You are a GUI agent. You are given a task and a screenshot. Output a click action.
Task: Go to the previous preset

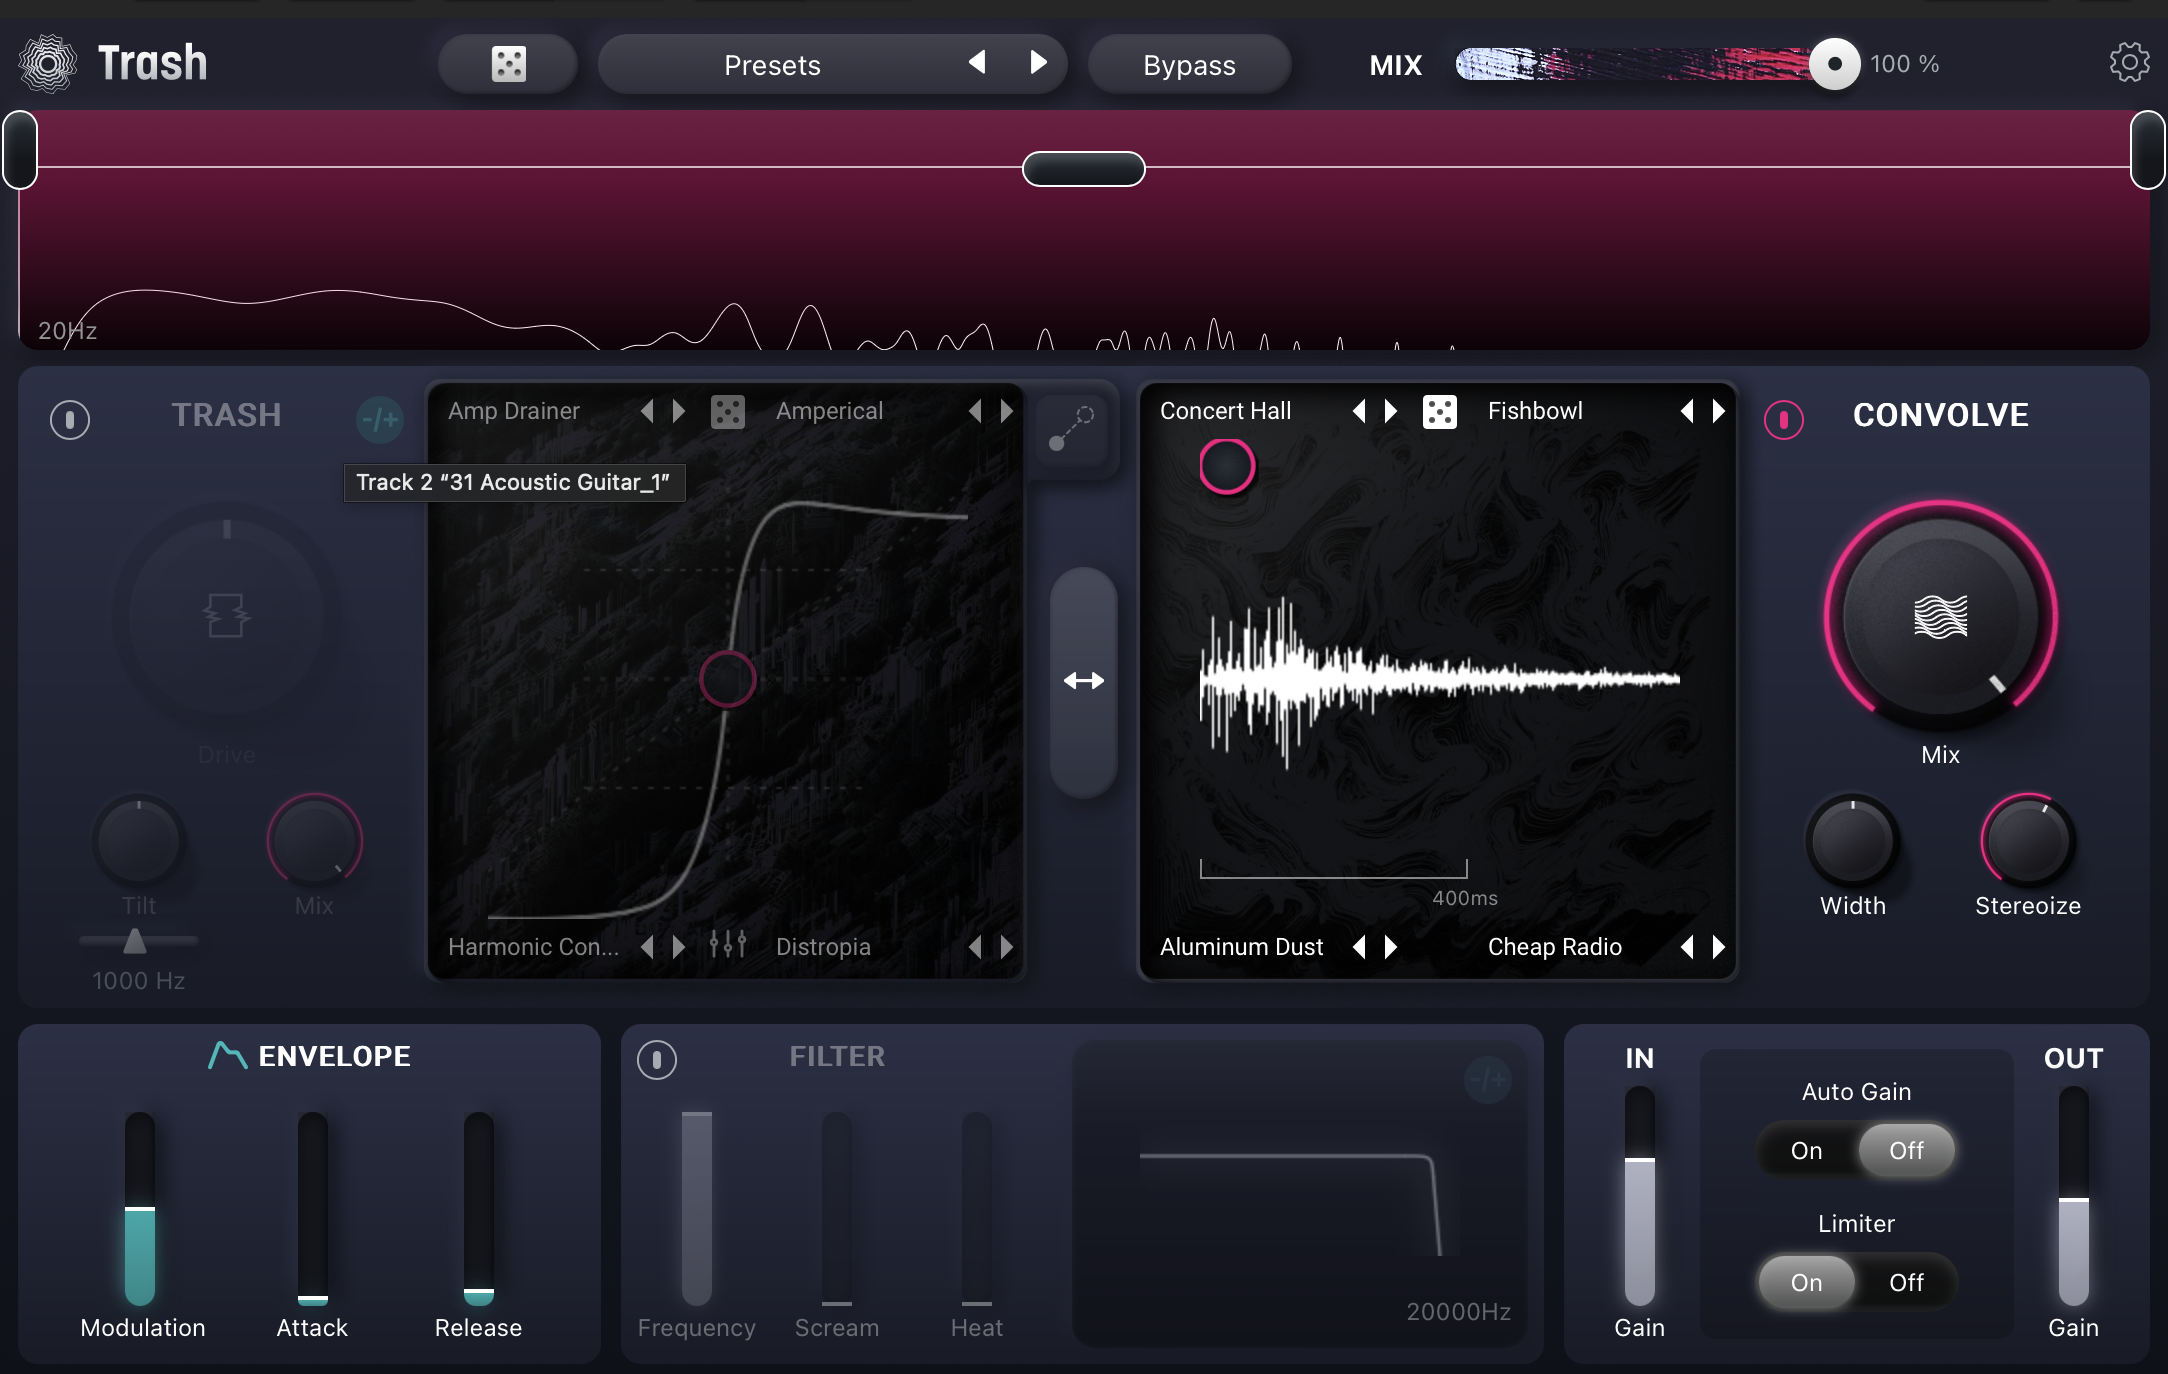(x=977, y=63)
